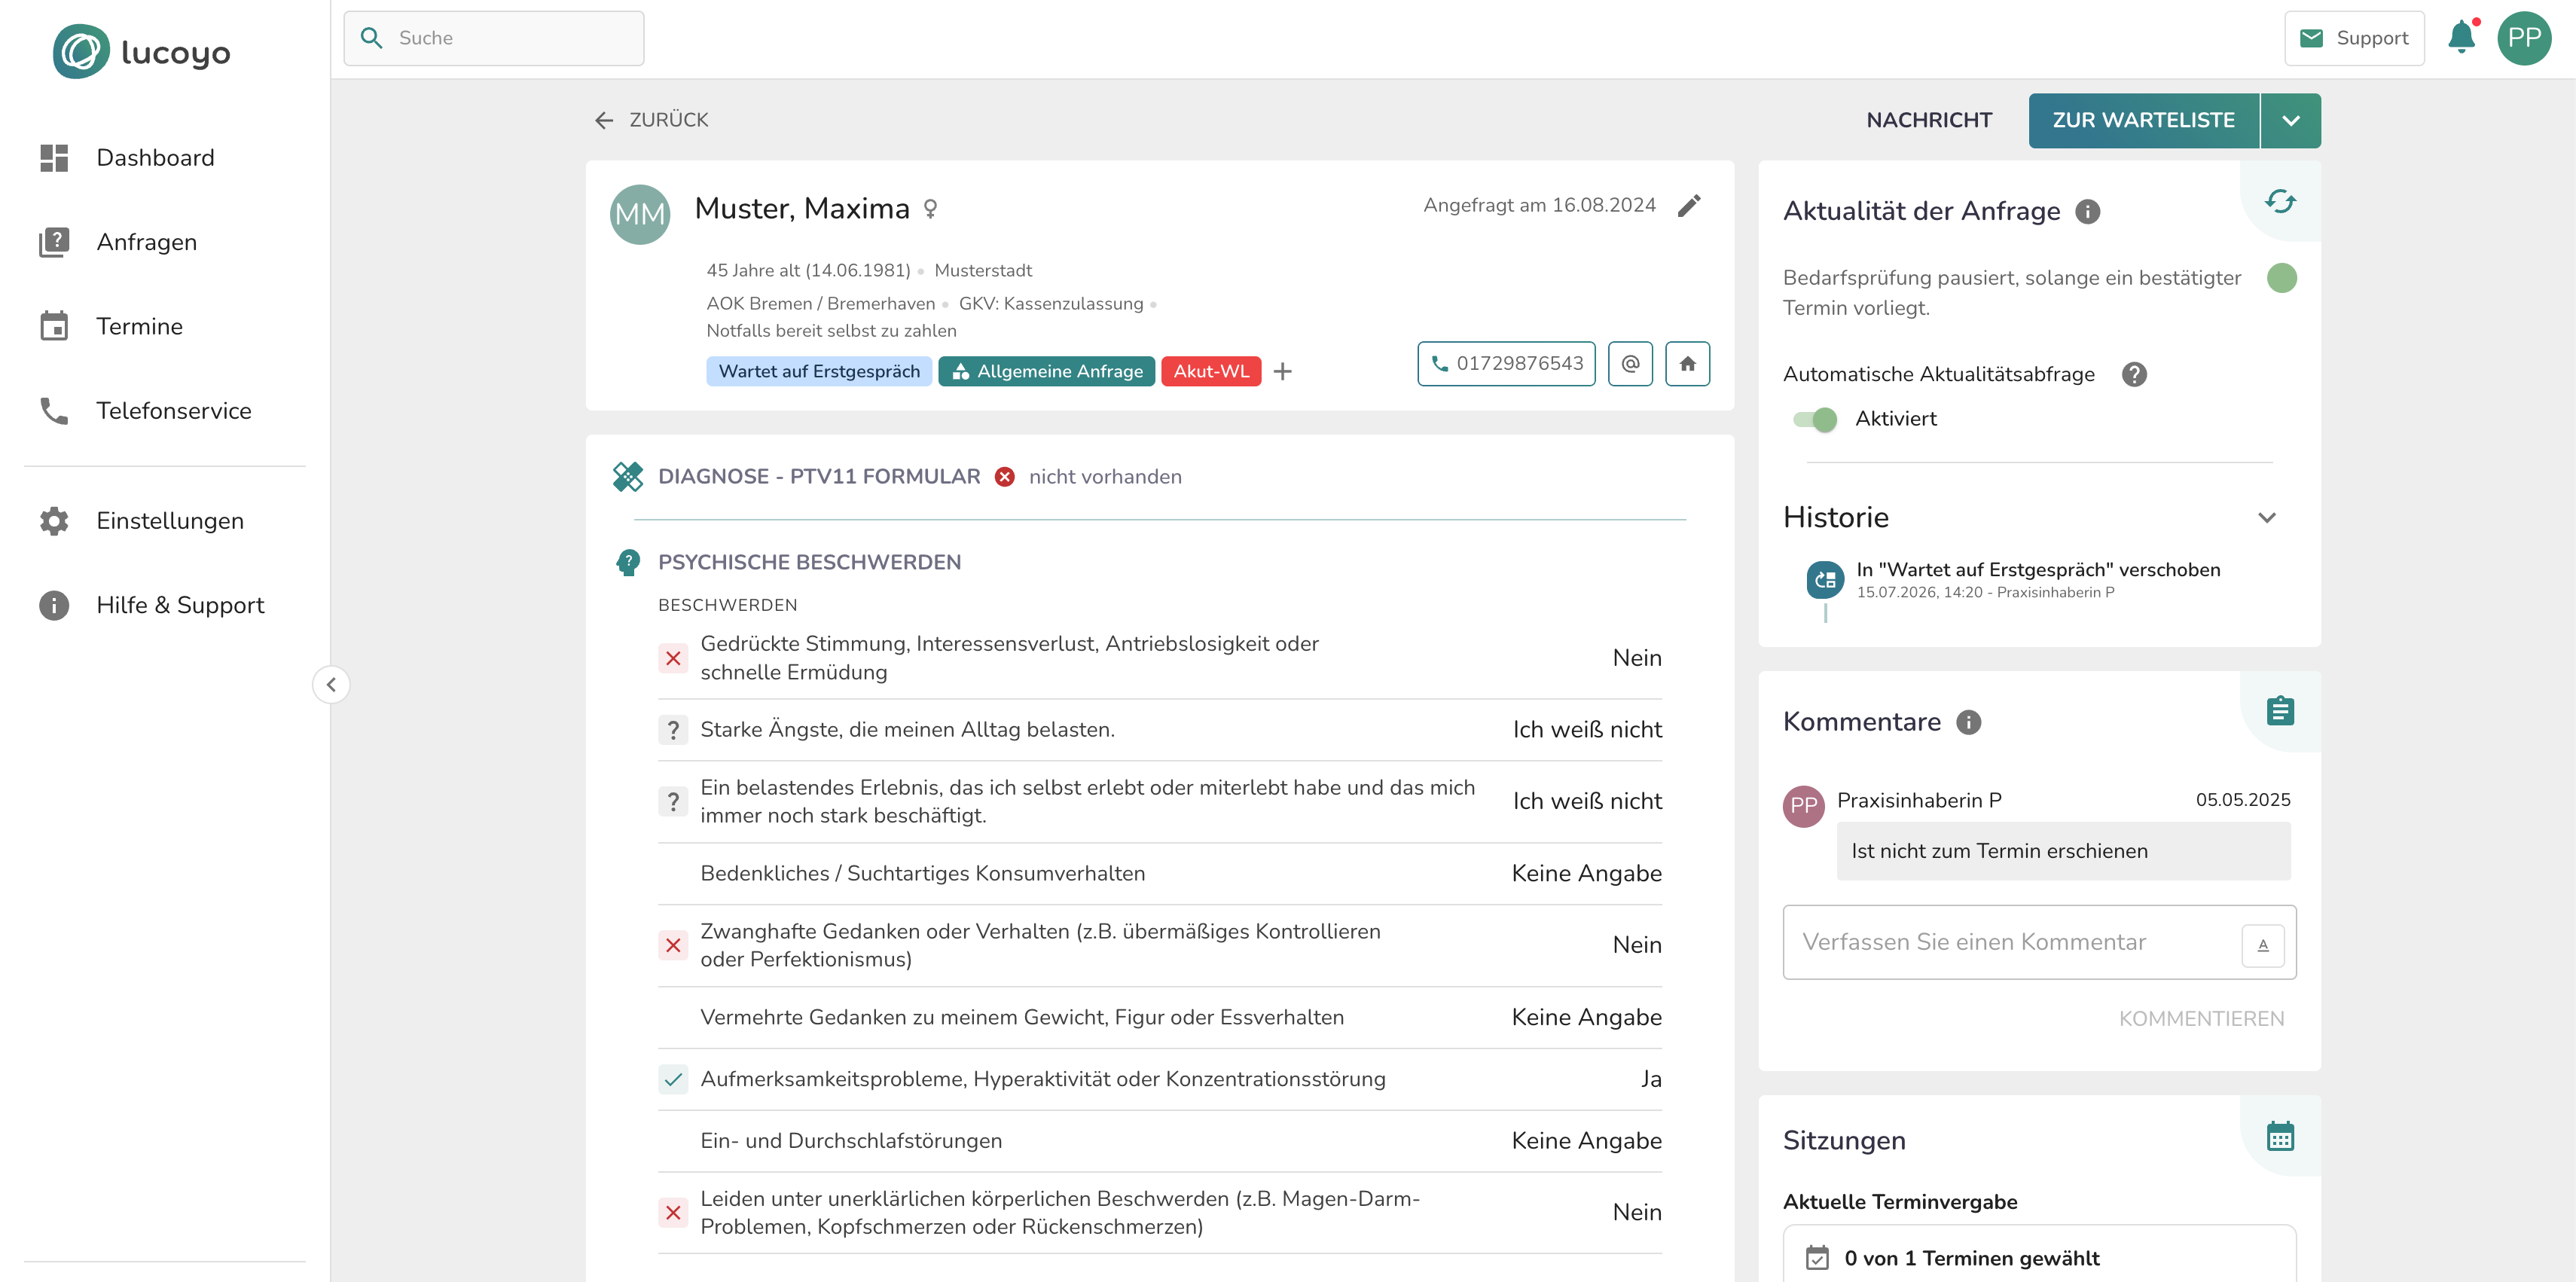Click the Verfassen Sie einen Kommentar field
This screenshot has height=1282, width=2576.
click(2011, 943)
